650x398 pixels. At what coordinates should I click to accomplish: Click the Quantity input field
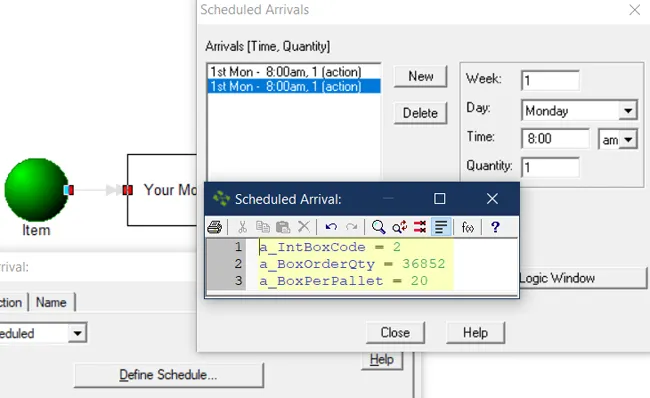550,167
